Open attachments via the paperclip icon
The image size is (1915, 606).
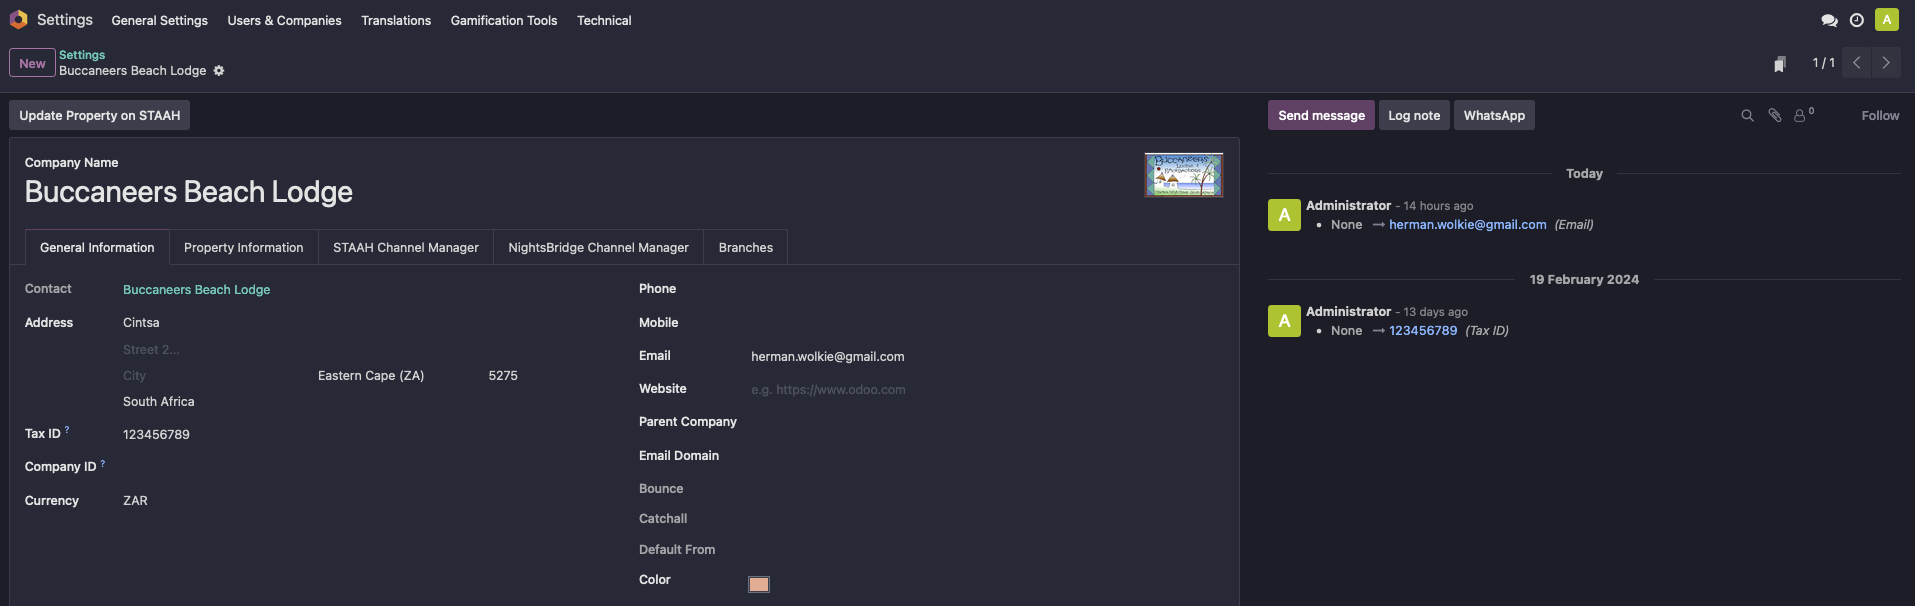pyautogui.click(x=1774, y=116)
